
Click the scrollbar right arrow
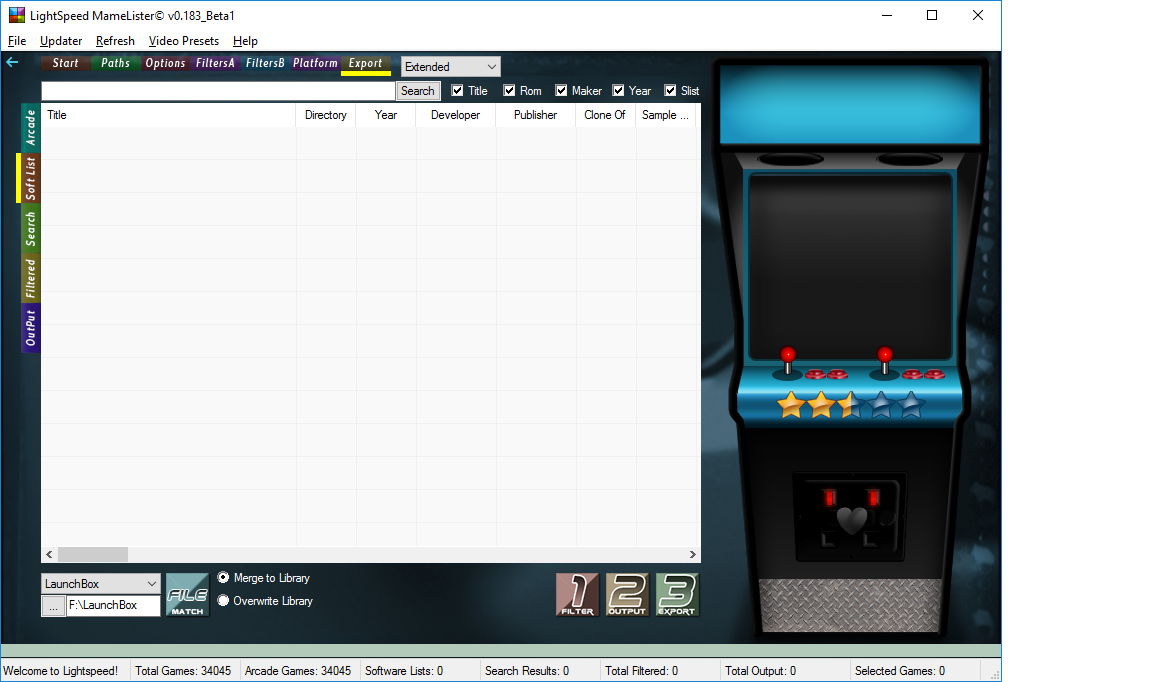click(x=692, y=554)
